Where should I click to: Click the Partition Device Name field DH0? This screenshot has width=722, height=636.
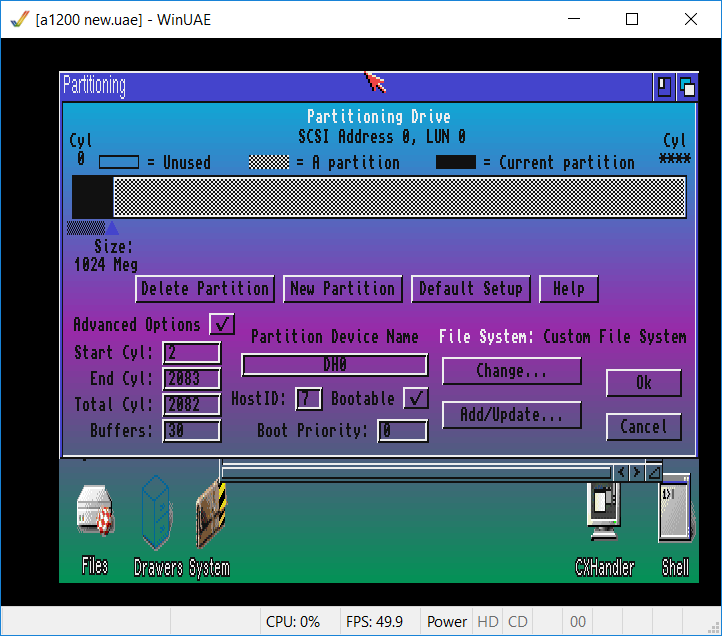[x=334, y=366]
